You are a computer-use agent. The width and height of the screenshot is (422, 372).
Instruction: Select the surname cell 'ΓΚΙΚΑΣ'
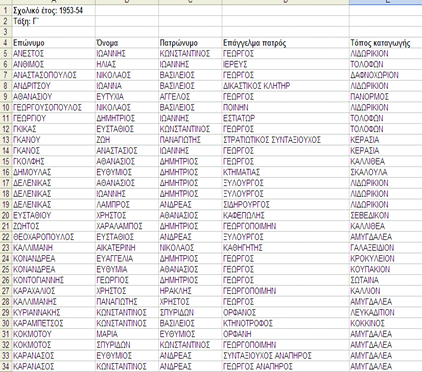[x=53, y=129]
